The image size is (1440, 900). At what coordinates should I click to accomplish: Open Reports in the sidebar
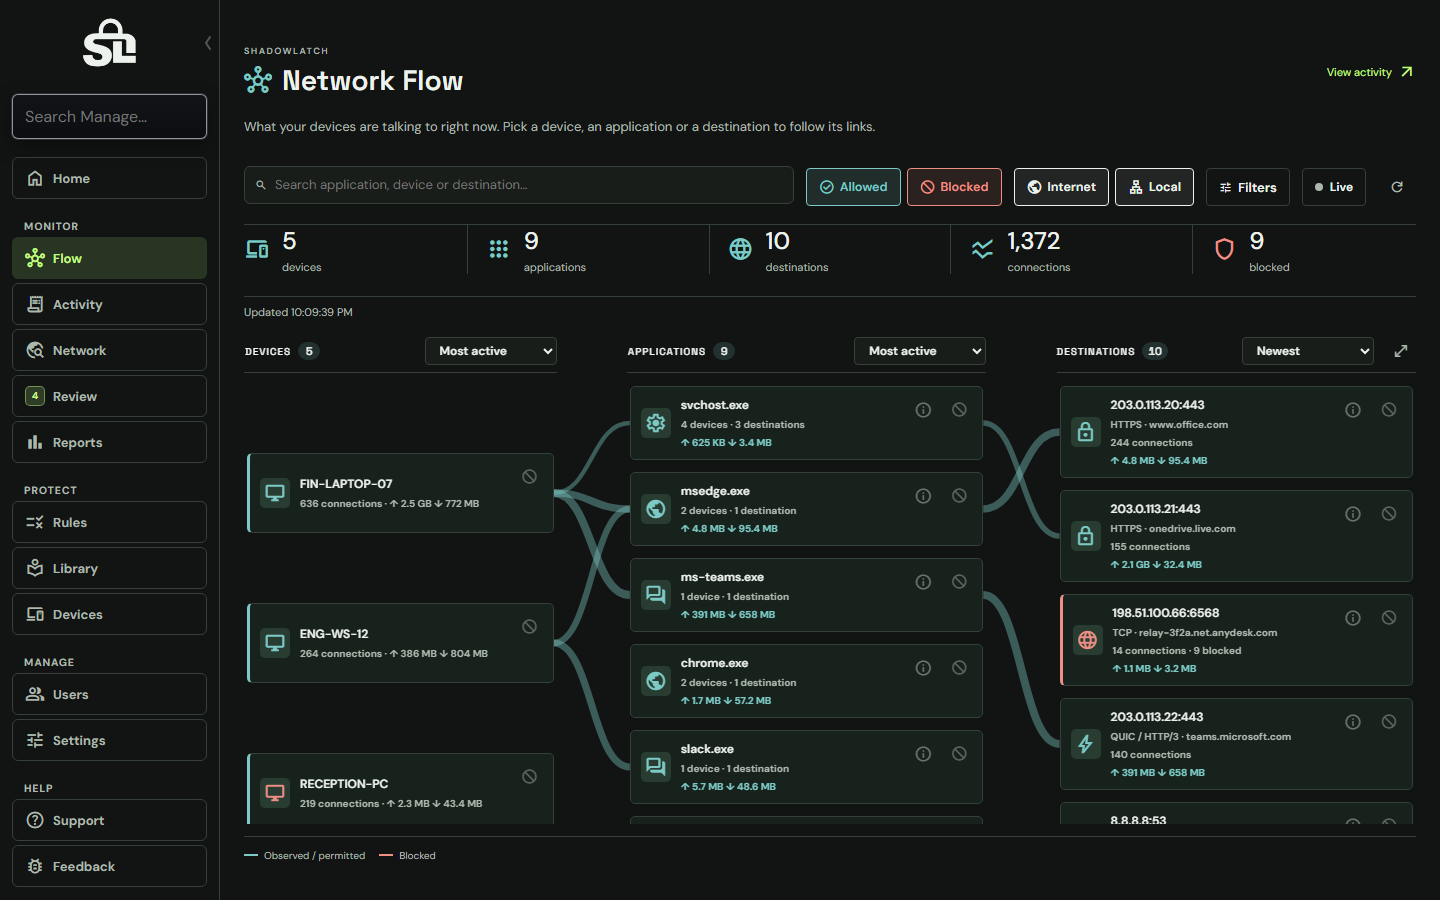109,442
